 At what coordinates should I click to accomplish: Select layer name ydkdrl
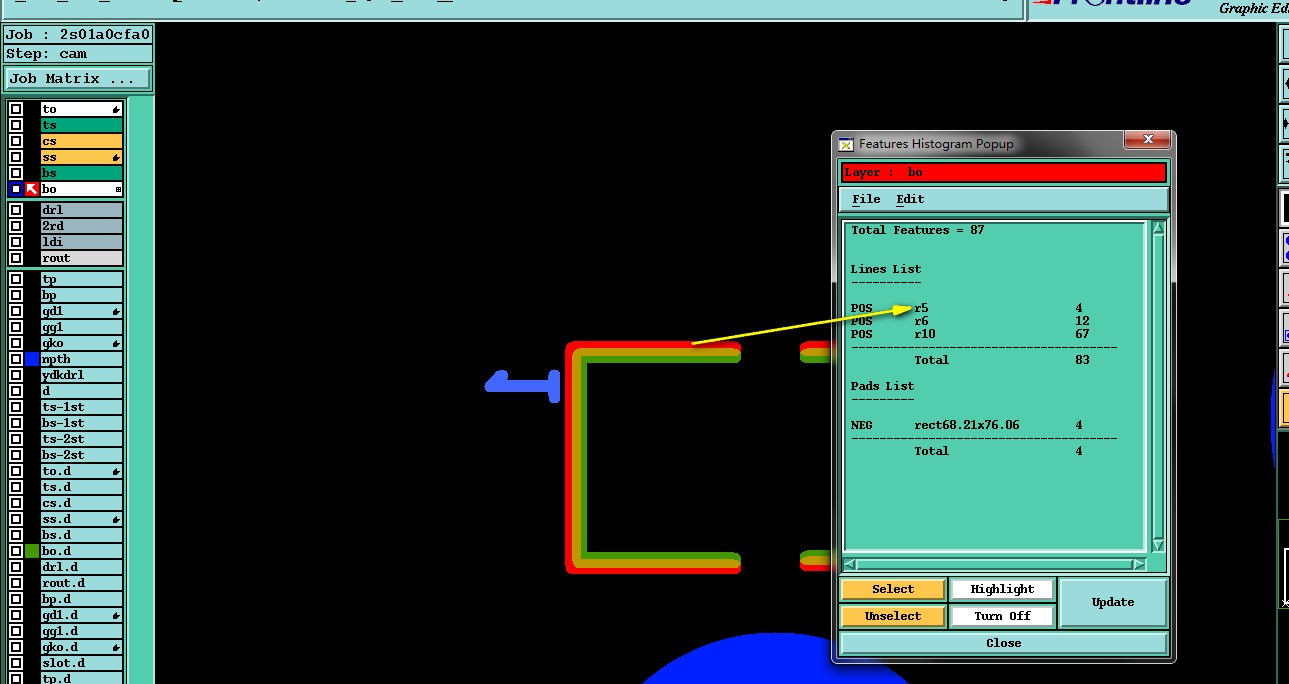81,375
